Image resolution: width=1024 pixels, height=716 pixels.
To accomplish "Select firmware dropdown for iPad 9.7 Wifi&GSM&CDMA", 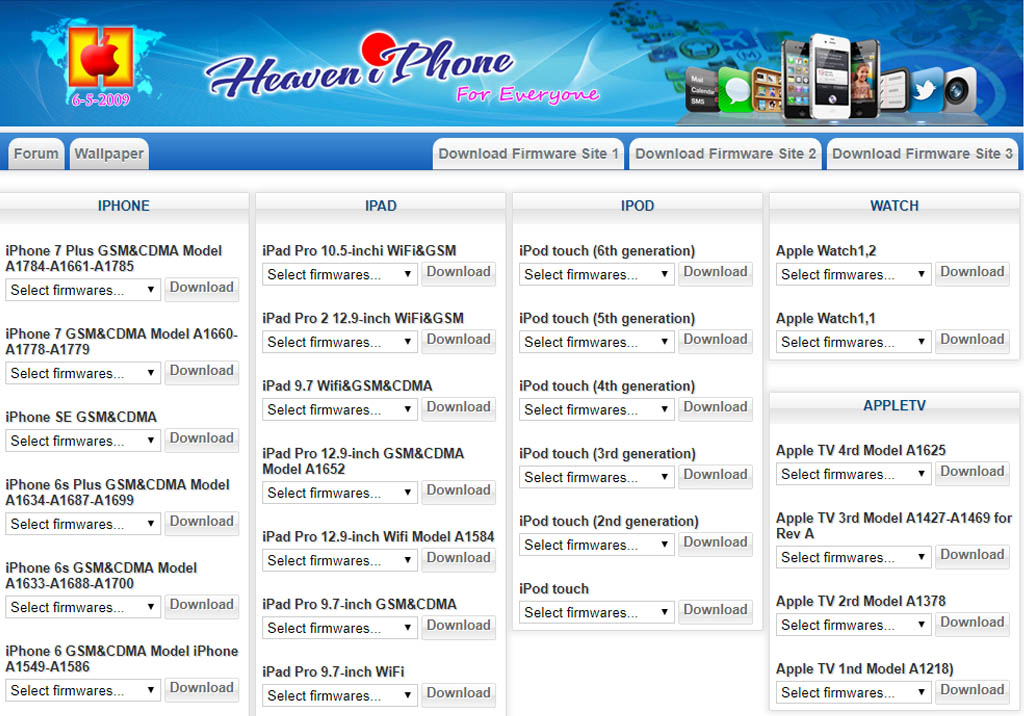I will pyautogui.click(x=340, y=410).
